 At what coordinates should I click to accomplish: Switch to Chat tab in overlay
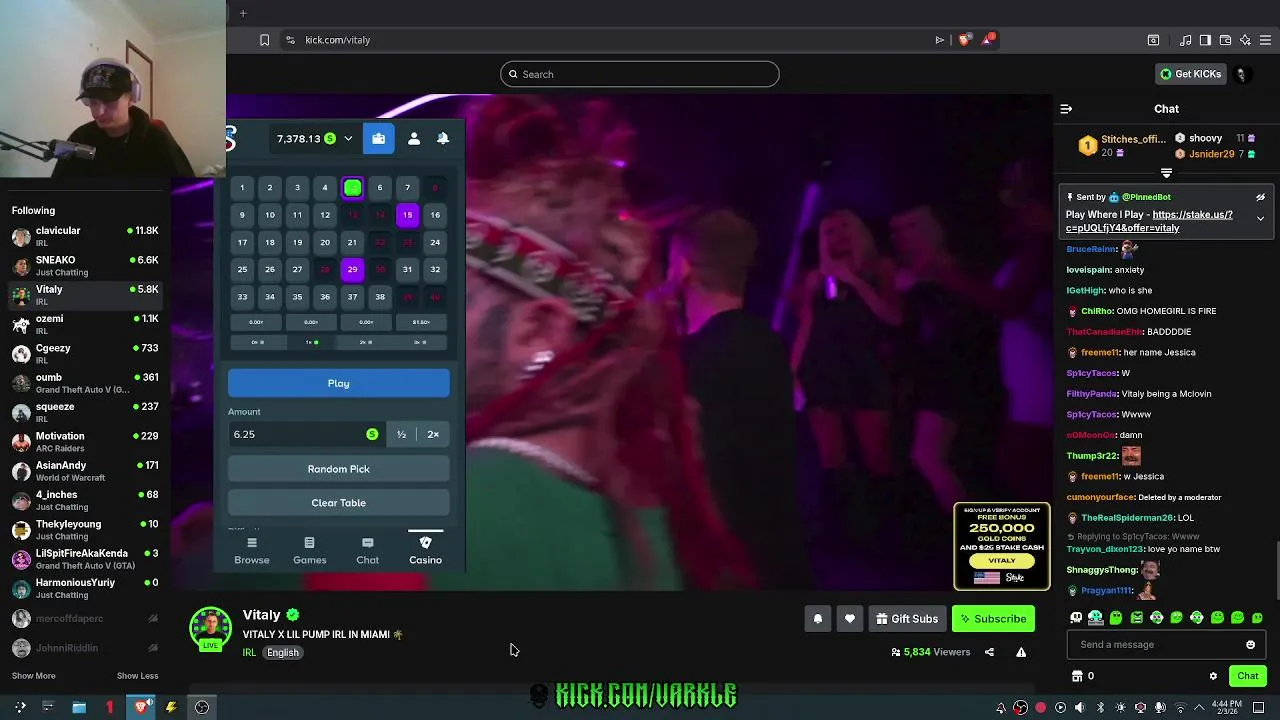[367, 551]
